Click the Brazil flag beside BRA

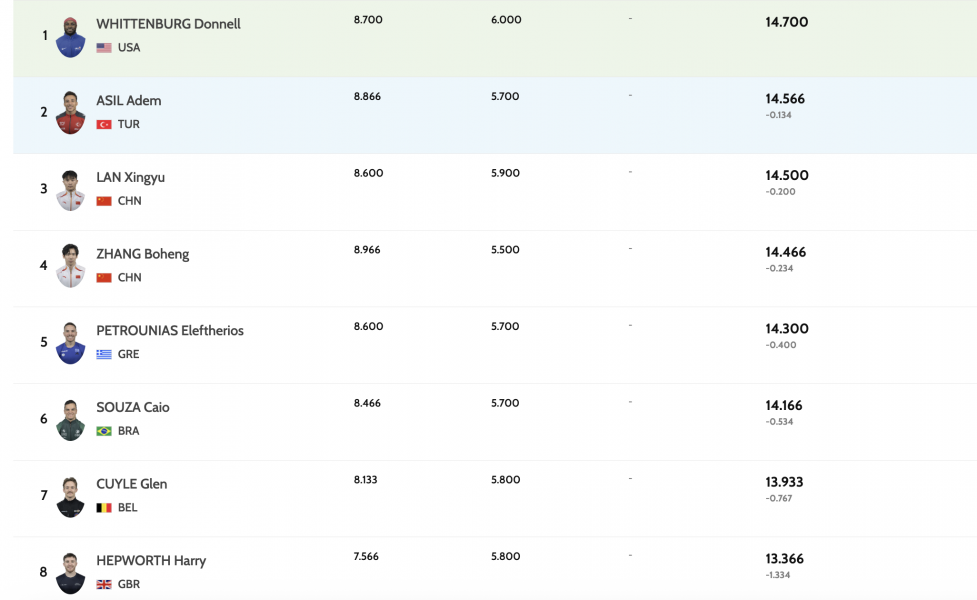point(104,431)
